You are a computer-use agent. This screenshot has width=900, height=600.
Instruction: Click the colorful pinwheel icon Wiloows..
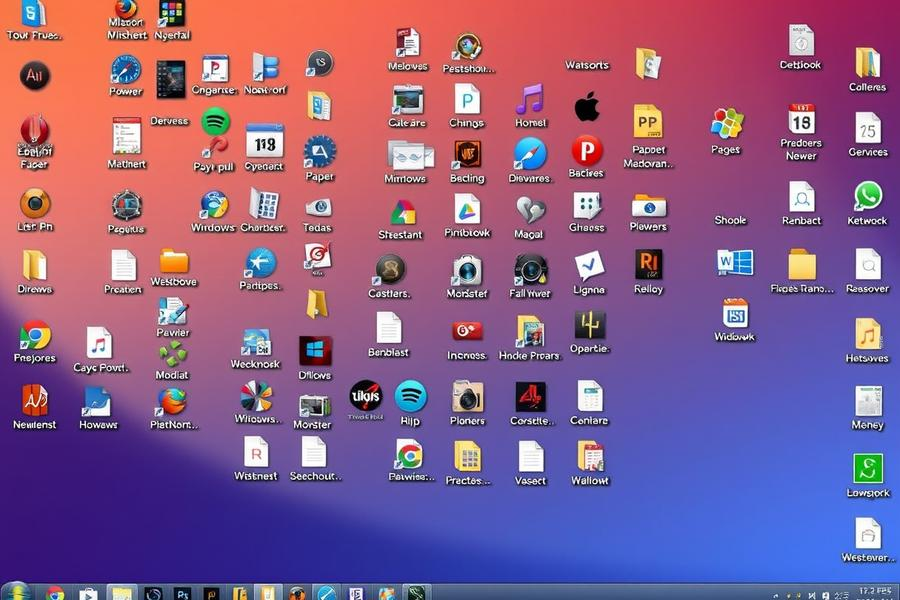point(257,396)
